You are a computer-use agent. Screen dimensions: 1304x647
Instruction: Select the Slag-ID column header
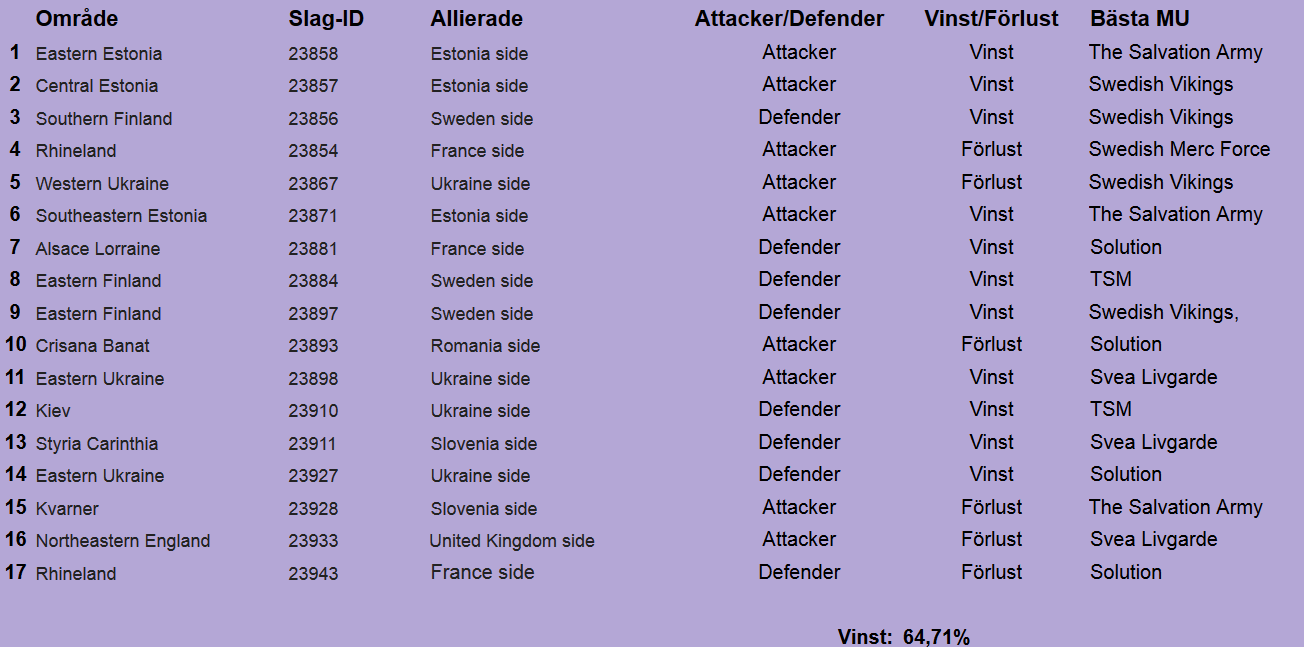pyautogui.click(x=326, y=19)
